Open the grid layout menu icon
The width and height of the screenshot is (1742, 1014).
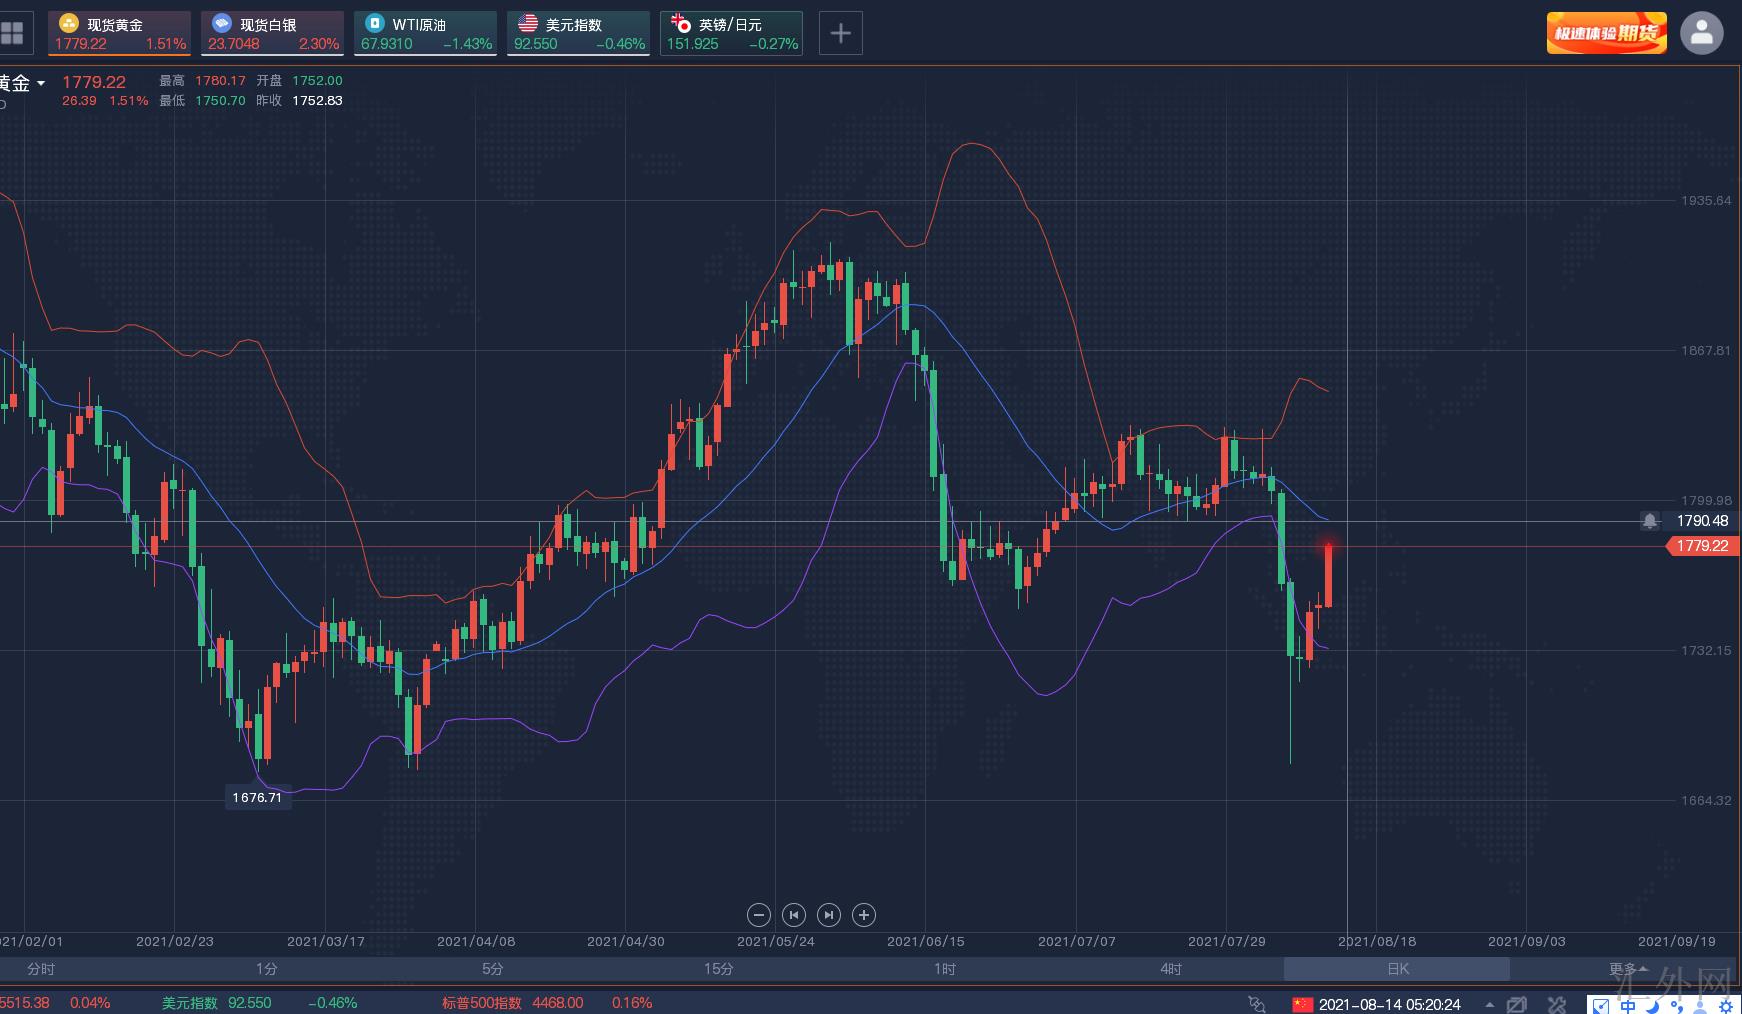point(13,33)
